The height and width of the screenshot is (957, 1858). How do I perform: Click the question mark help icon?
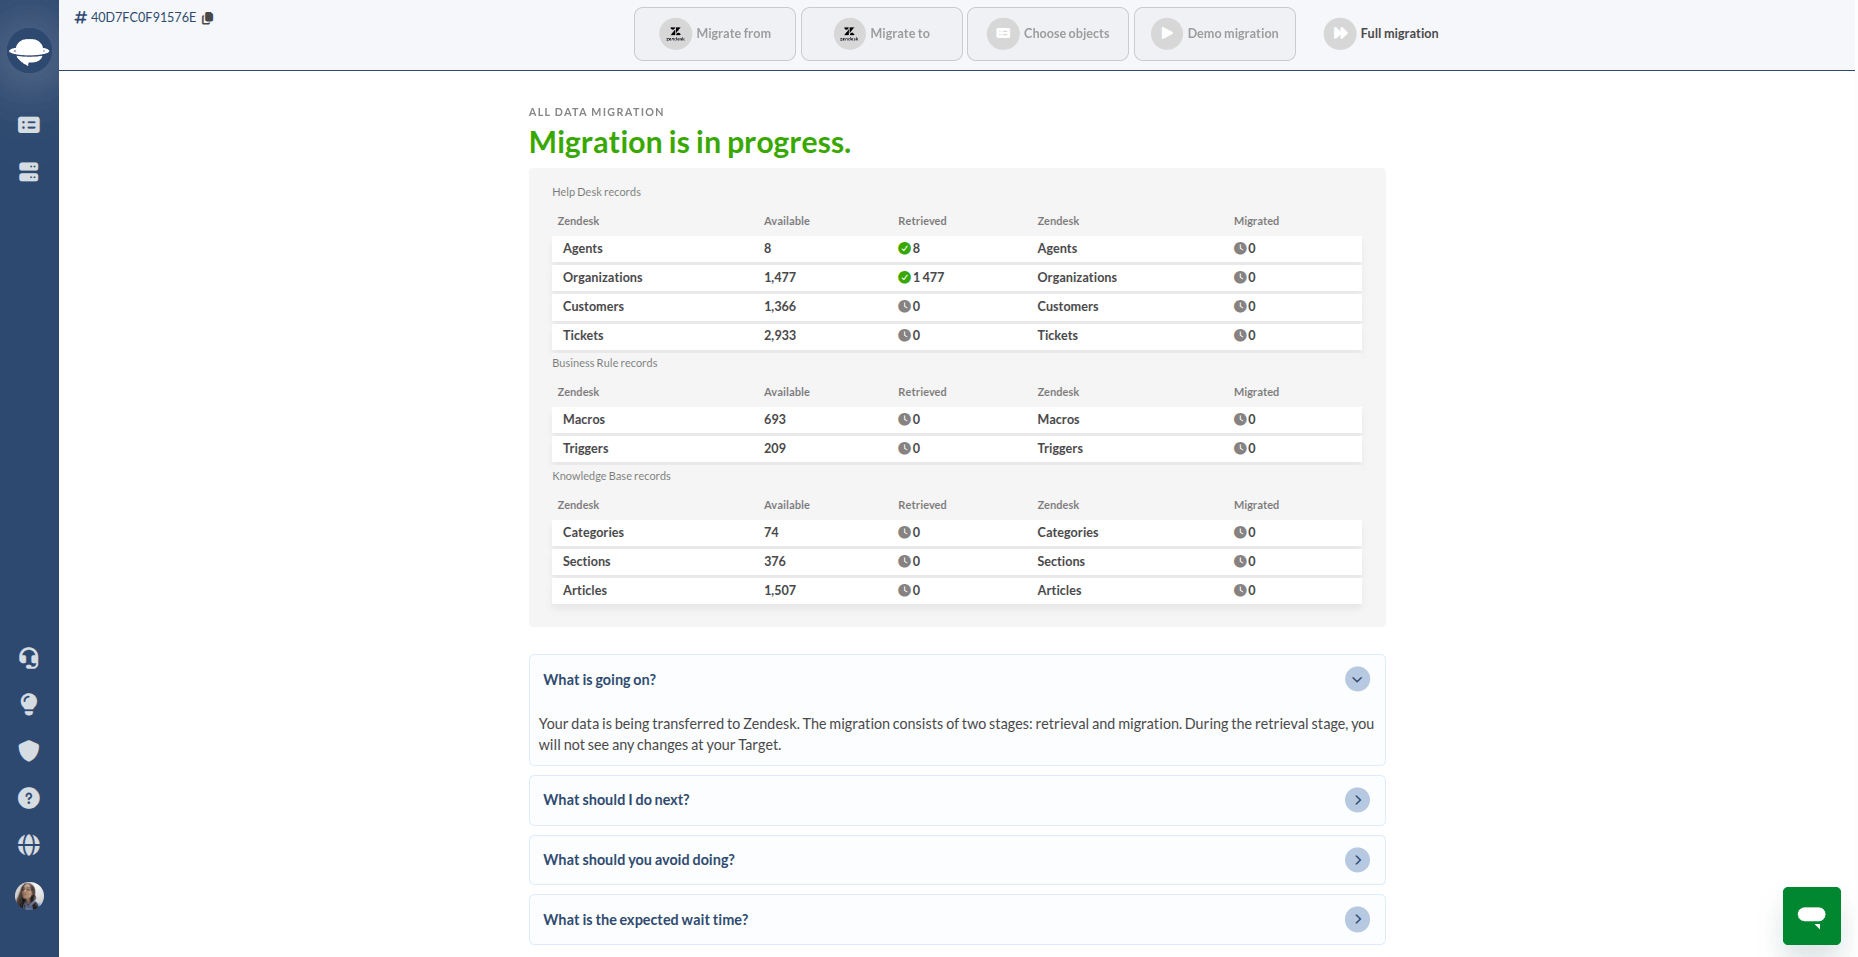pyautogui.click(x=29, y=798)
